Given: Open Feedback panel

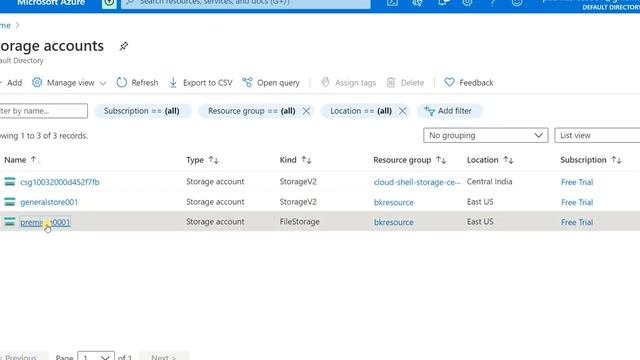Looking at the screenshot, I should [469, 83].
